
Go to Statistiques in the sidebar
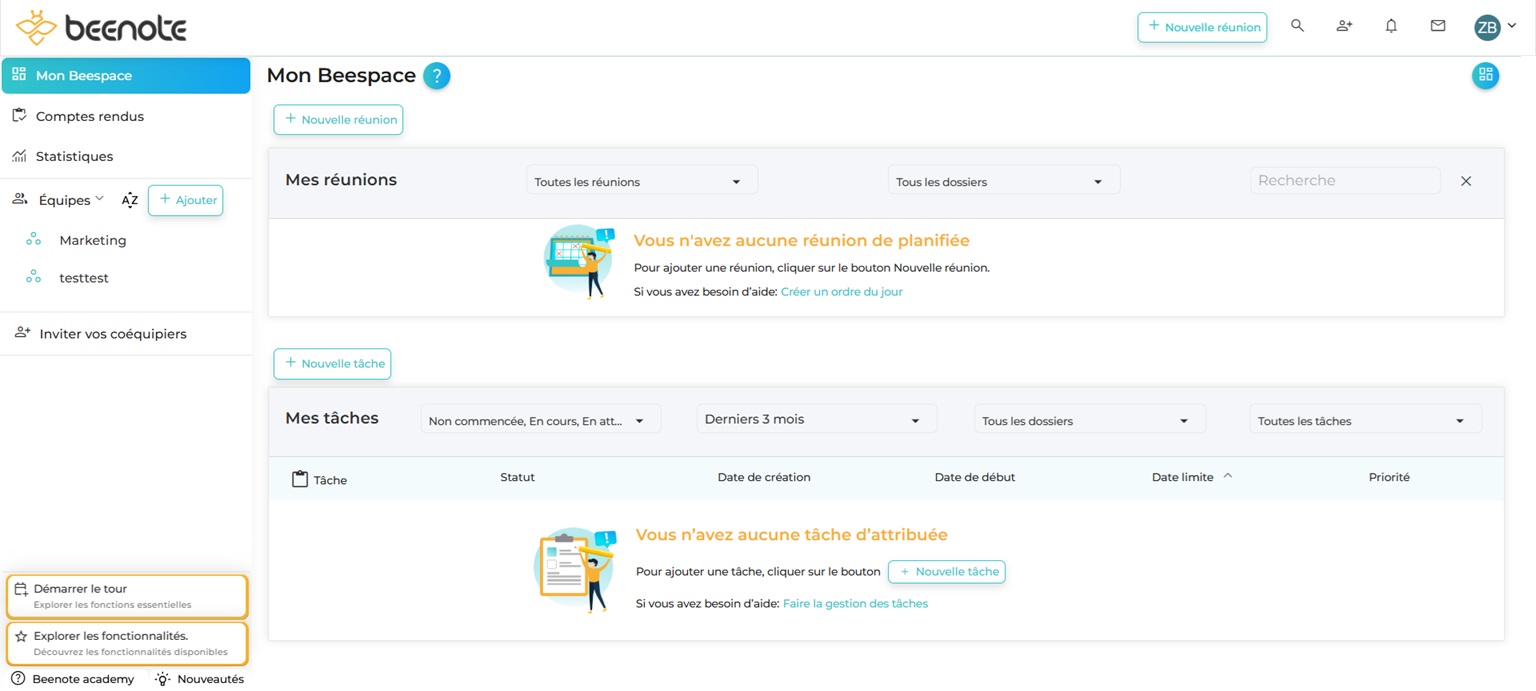pos(74,156)
